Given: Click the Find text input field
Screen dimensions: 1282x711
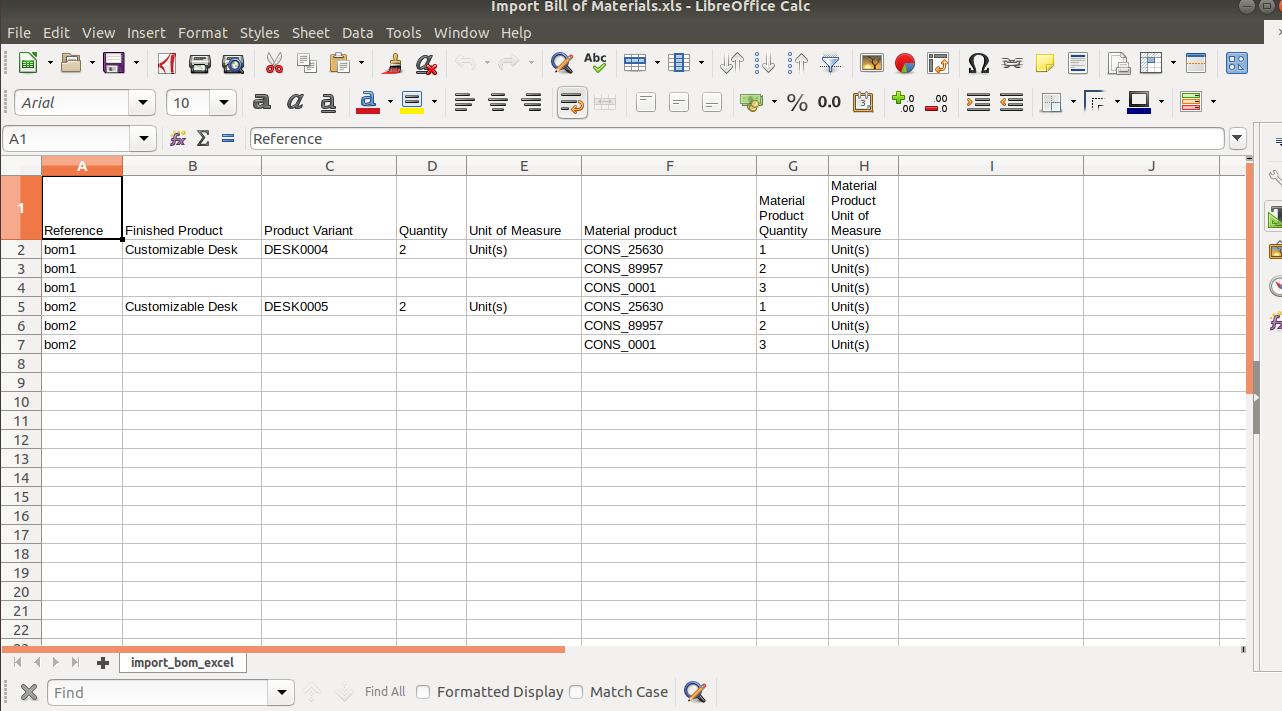Looking at the screenshot, I should [159, 692].
